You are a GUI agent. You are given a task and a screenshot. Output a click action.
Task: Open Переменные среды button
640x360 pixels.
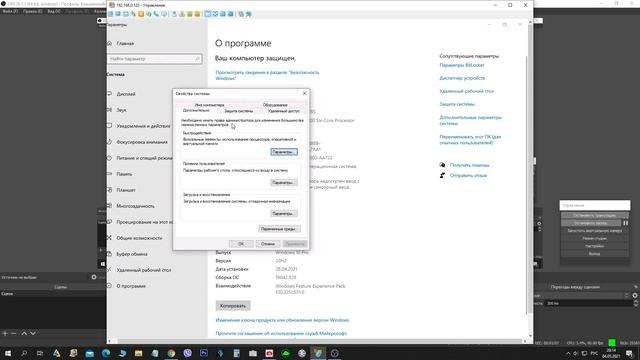279,229
